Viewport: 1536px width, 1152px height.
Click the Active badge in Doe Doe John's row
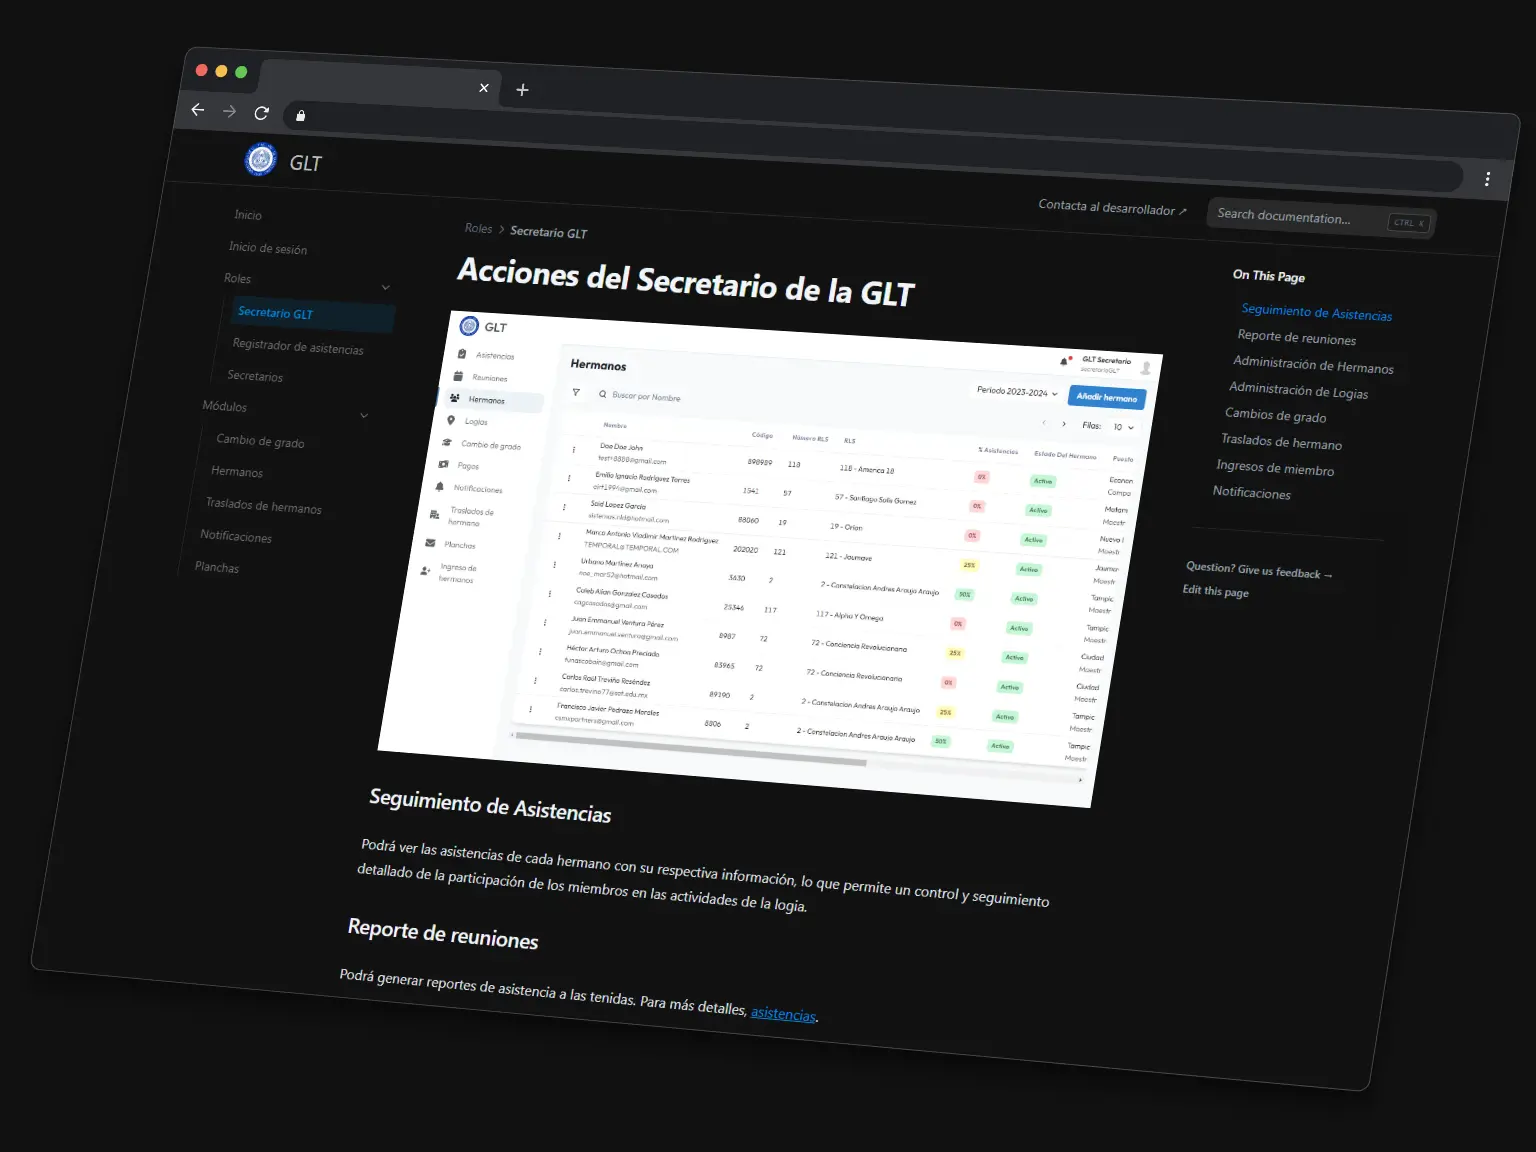1043,481
